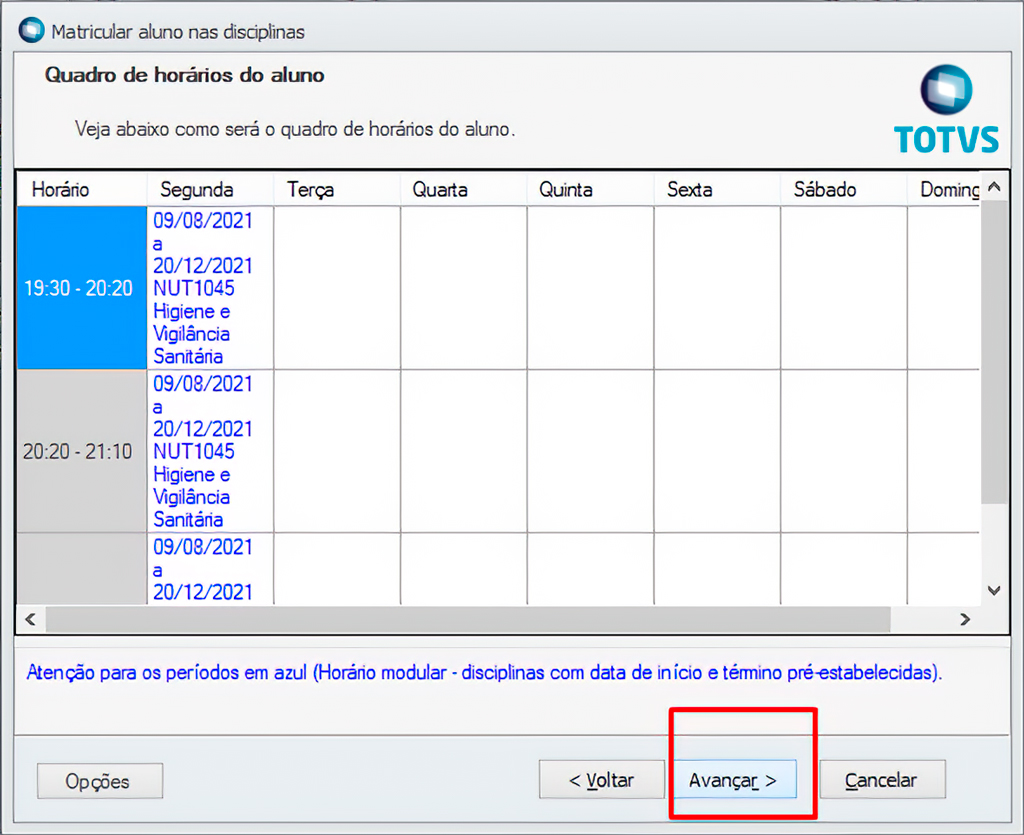
Task: Click the horizontal scrollbar thumb
Action: (466, 619)
